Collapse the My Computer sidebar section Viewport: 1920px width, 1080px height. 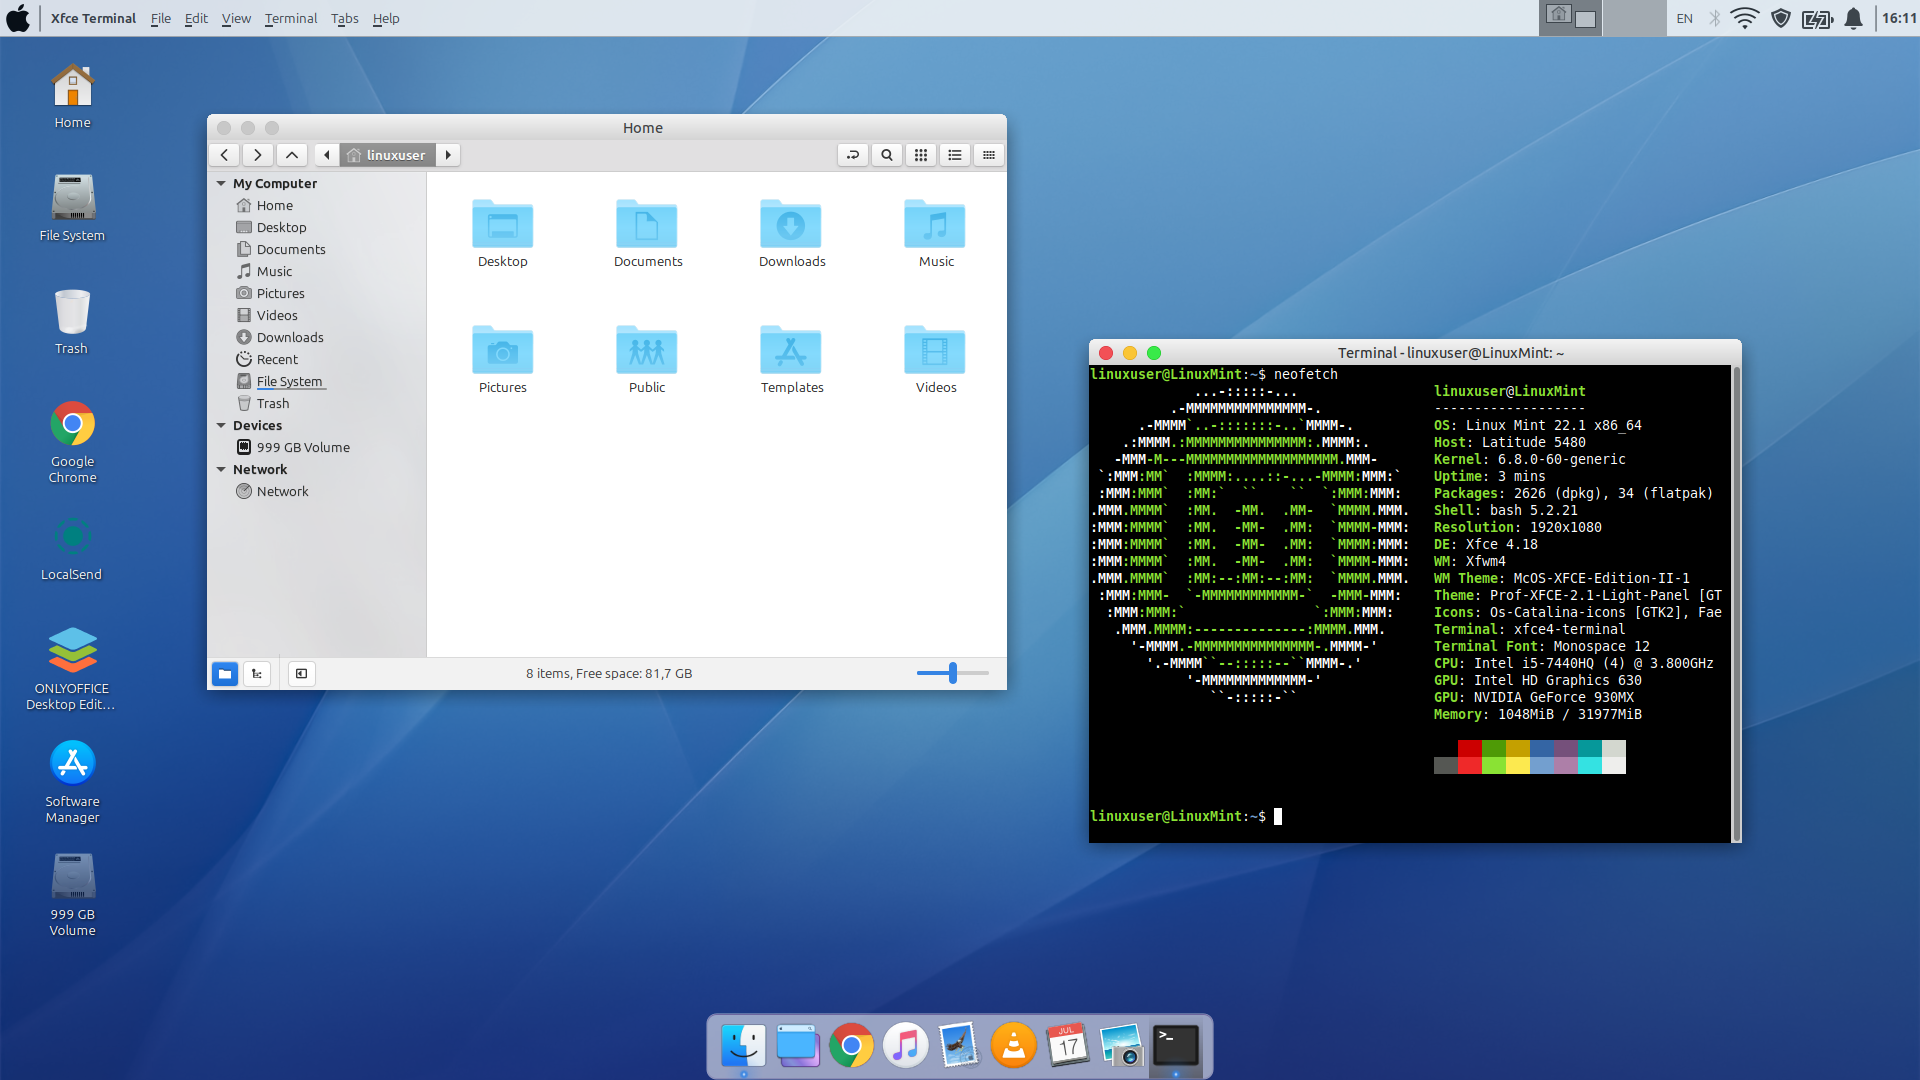[221, 184]
